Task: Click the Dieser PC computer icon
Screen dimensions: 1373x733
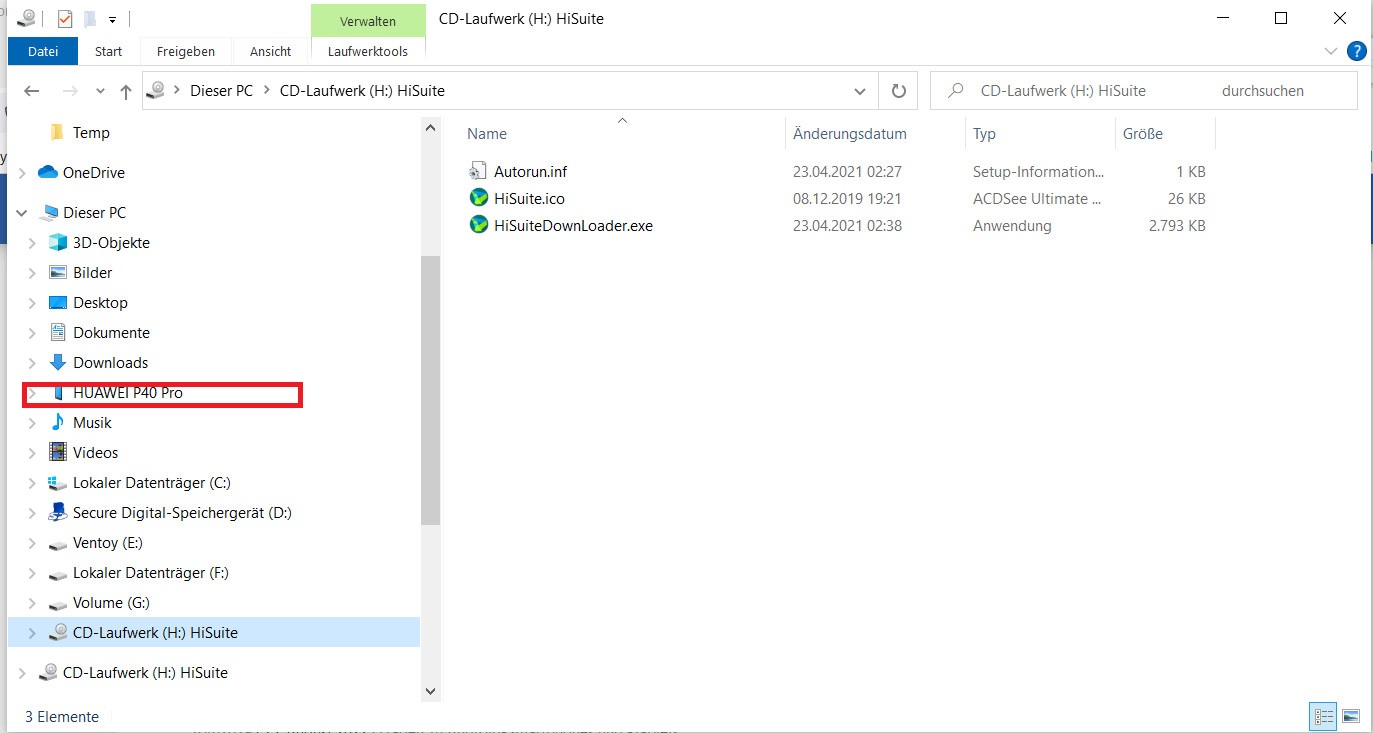Action: point(48,213)
